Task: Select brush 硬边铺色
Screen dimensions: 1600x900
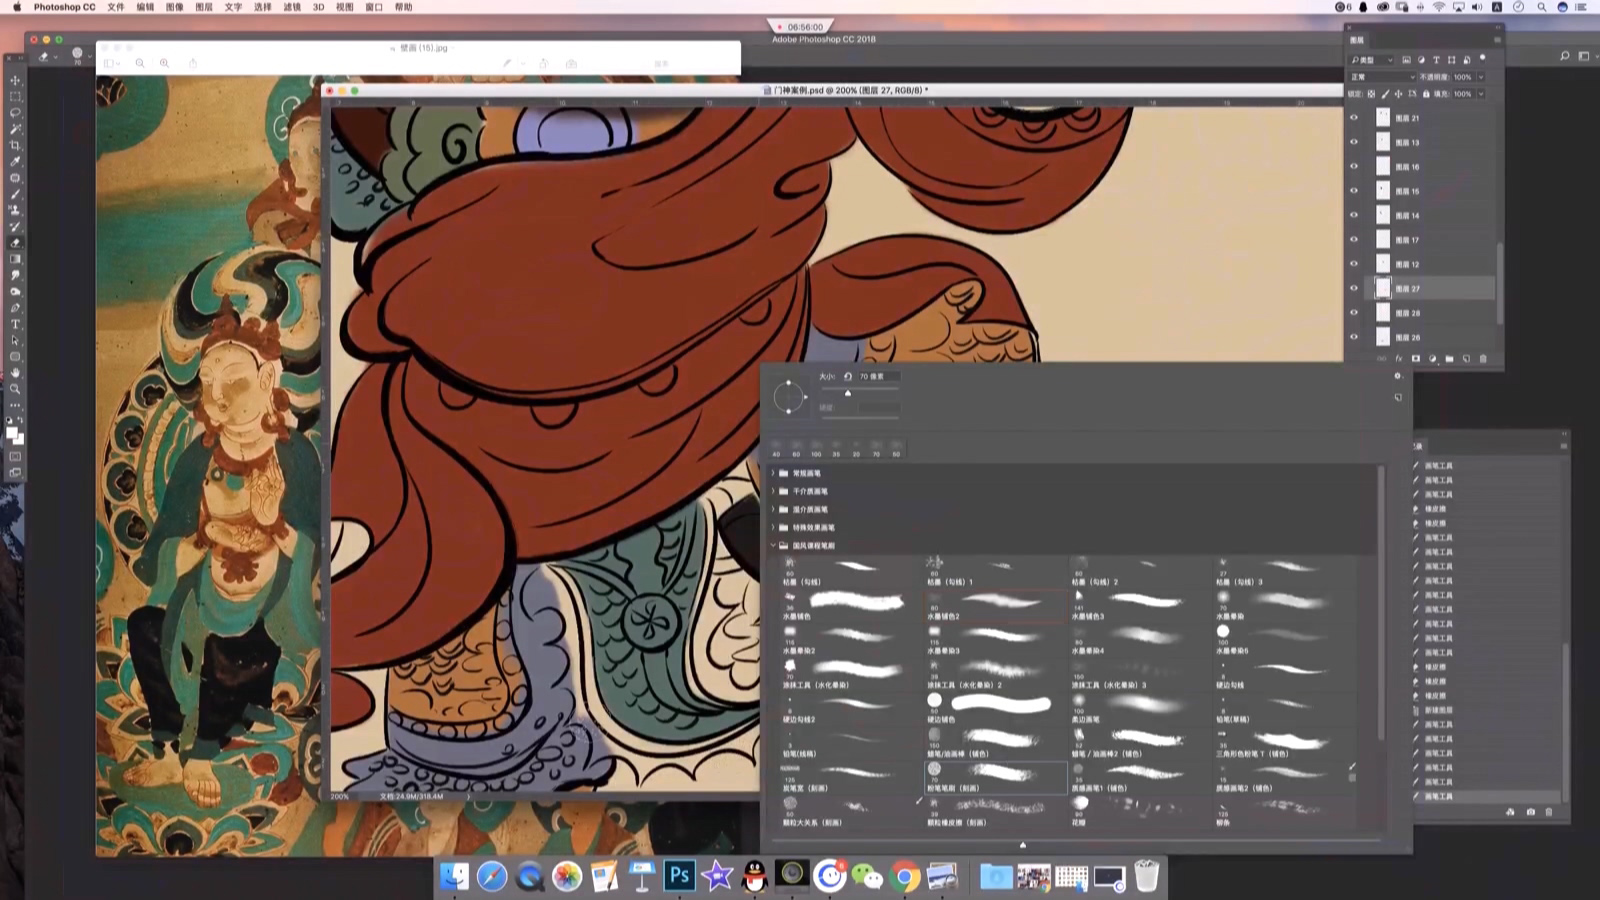Action: tap(995, 708)
